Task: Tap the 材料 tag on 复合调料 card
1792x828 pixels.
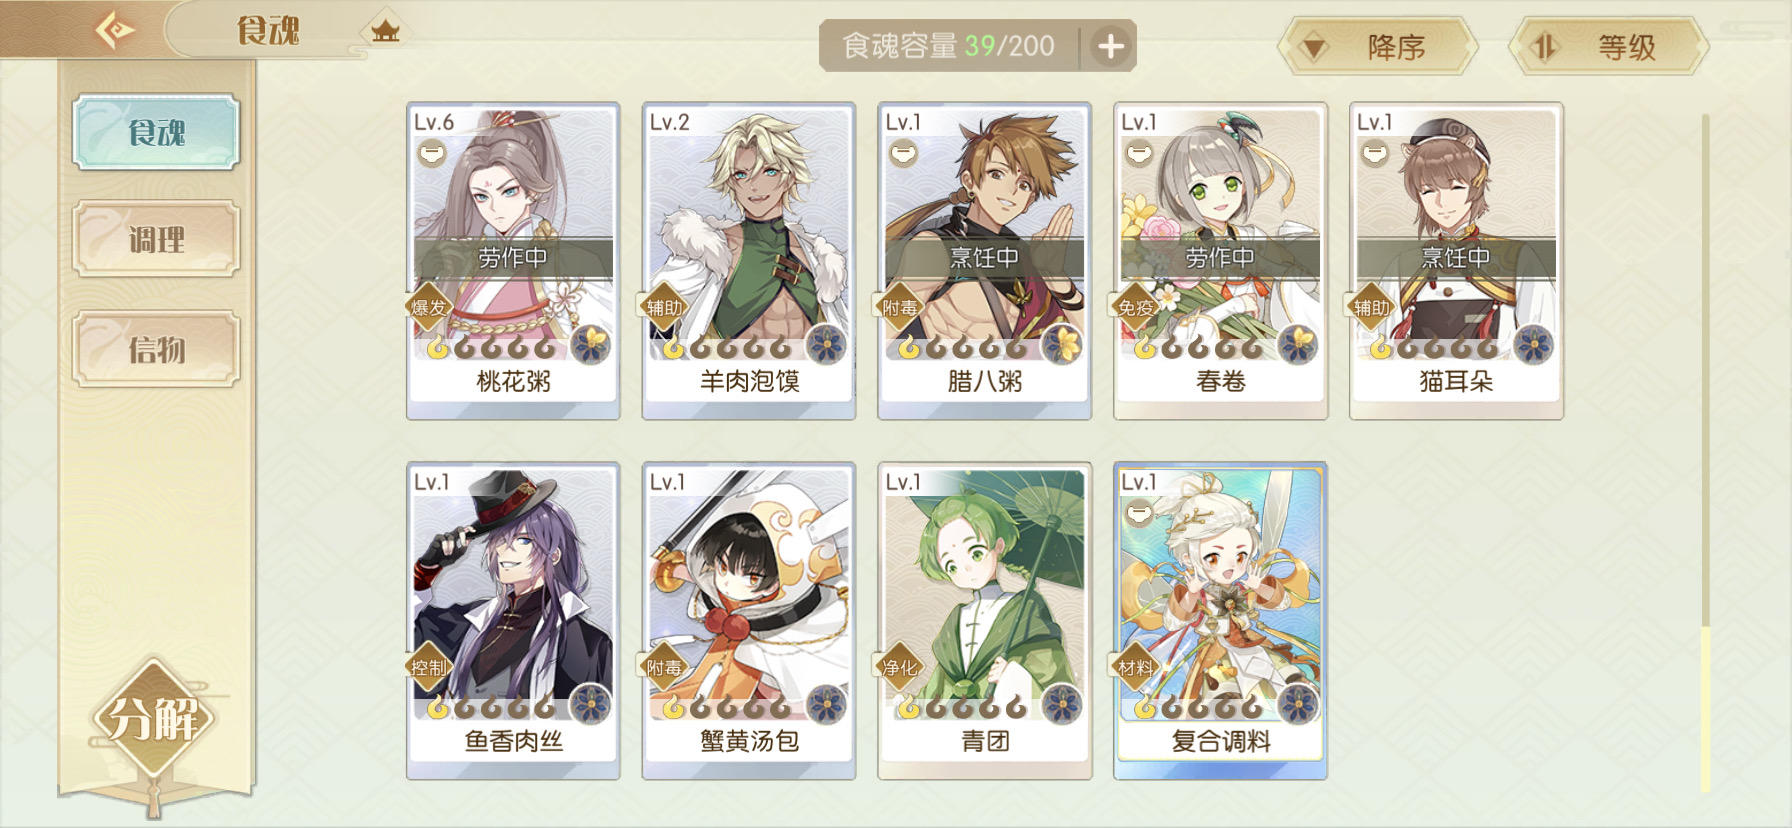Action: (x=1136, y=667)
